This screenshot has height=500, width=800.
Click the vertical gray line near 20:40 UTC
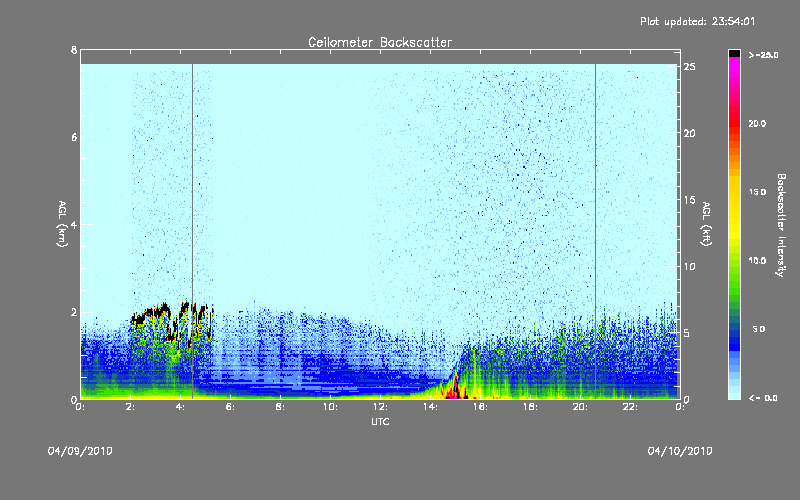pyautogui.click(x=595, y=231)
